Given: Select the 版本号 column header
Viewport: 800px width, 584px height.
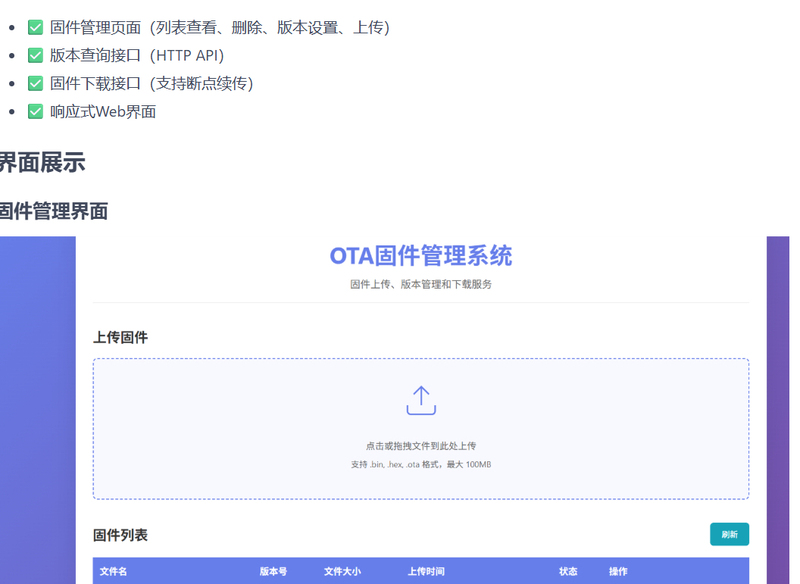Looking at the screenshot, I should point(273,572).
